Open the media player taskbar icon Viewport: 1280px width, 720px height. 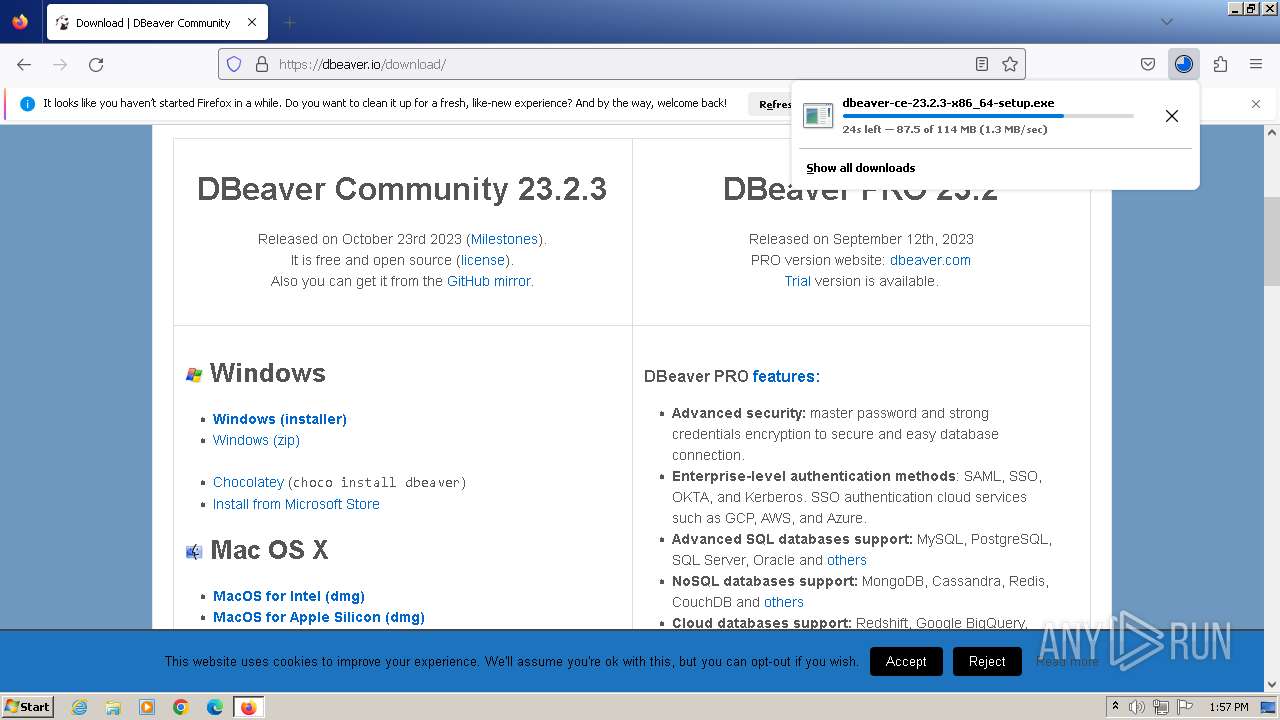[147, 707]
